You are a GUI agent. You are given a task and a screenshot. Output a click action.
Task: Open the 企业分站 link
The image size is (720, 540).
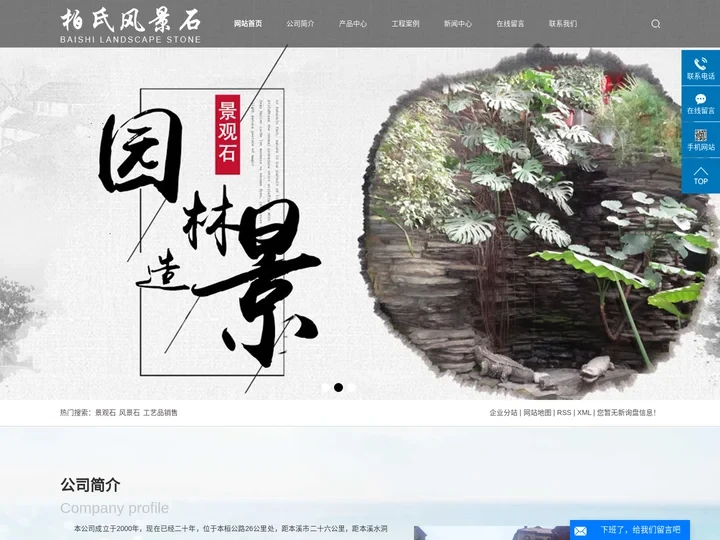pyautogui.click(x=503, y=413)
